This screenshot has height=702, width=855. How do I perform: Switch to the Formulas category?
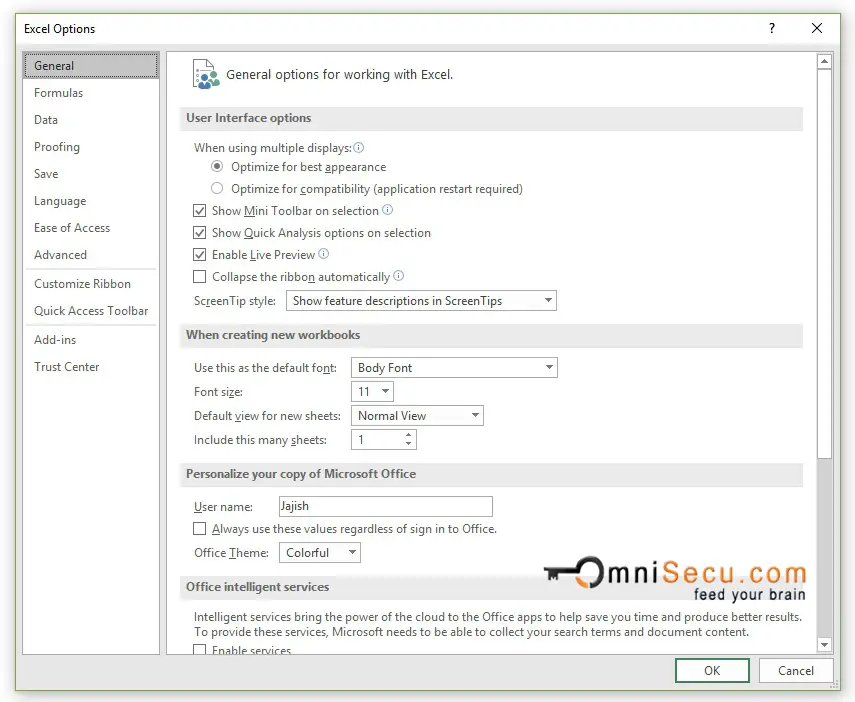pyautogui.click(x=58, y=92)
